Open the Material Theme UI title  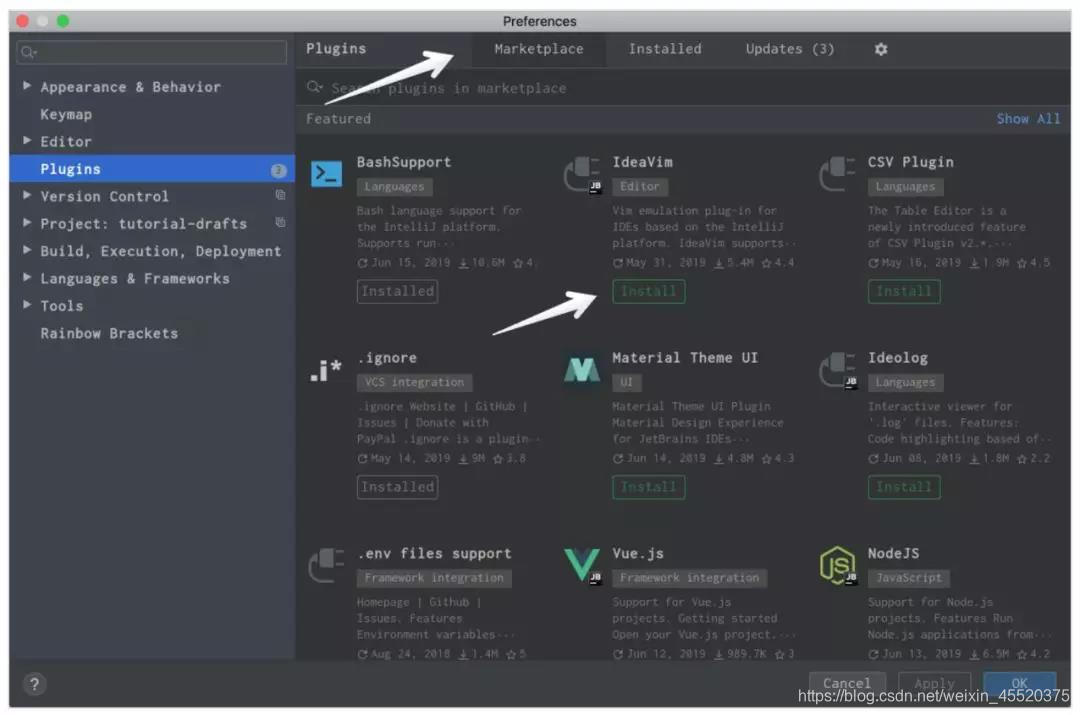click(x=685, y=358)
